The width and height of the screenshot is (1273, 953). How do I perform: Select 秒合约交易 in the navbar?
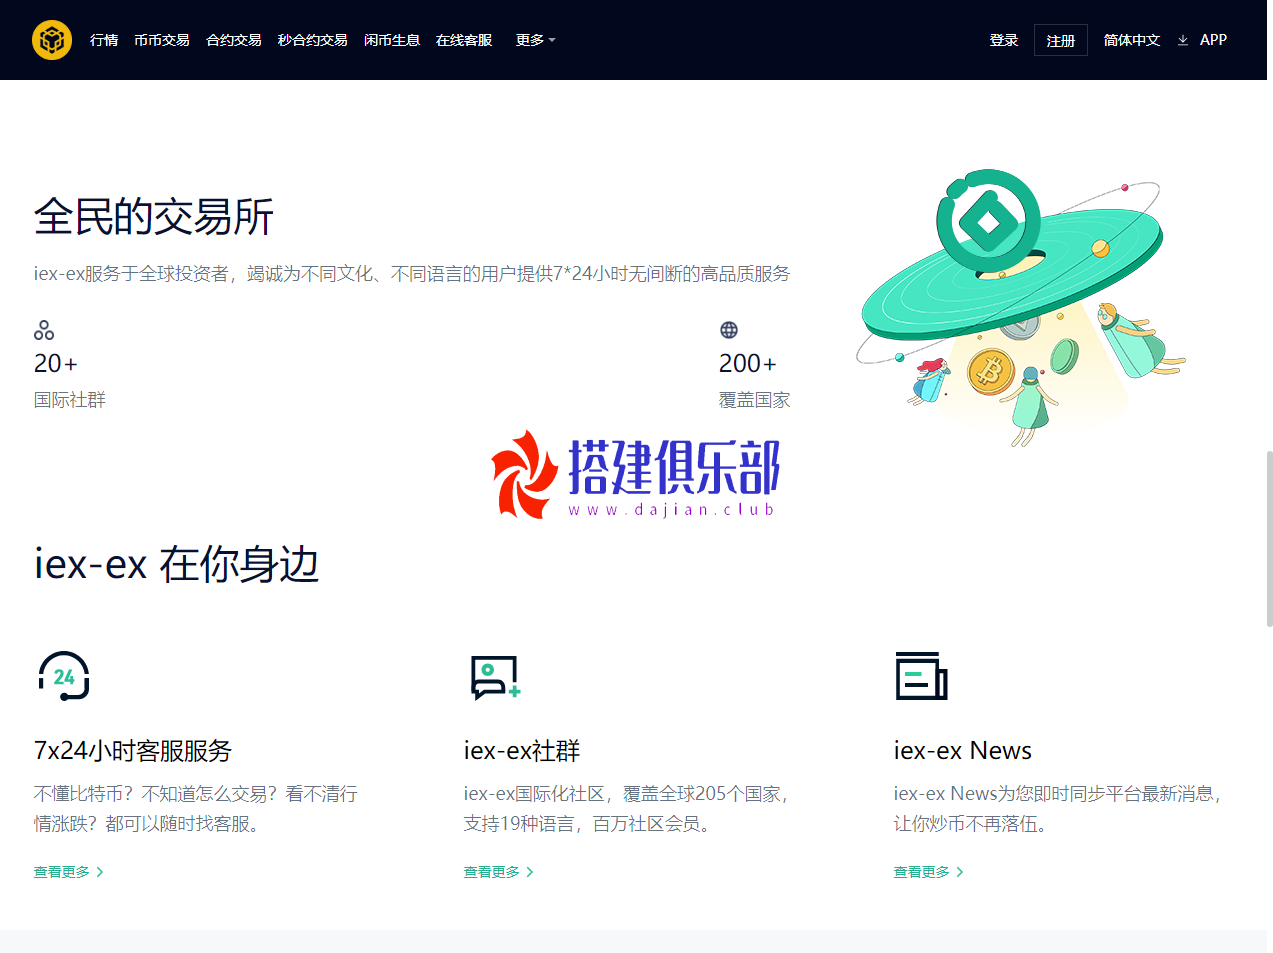(313, 40)
